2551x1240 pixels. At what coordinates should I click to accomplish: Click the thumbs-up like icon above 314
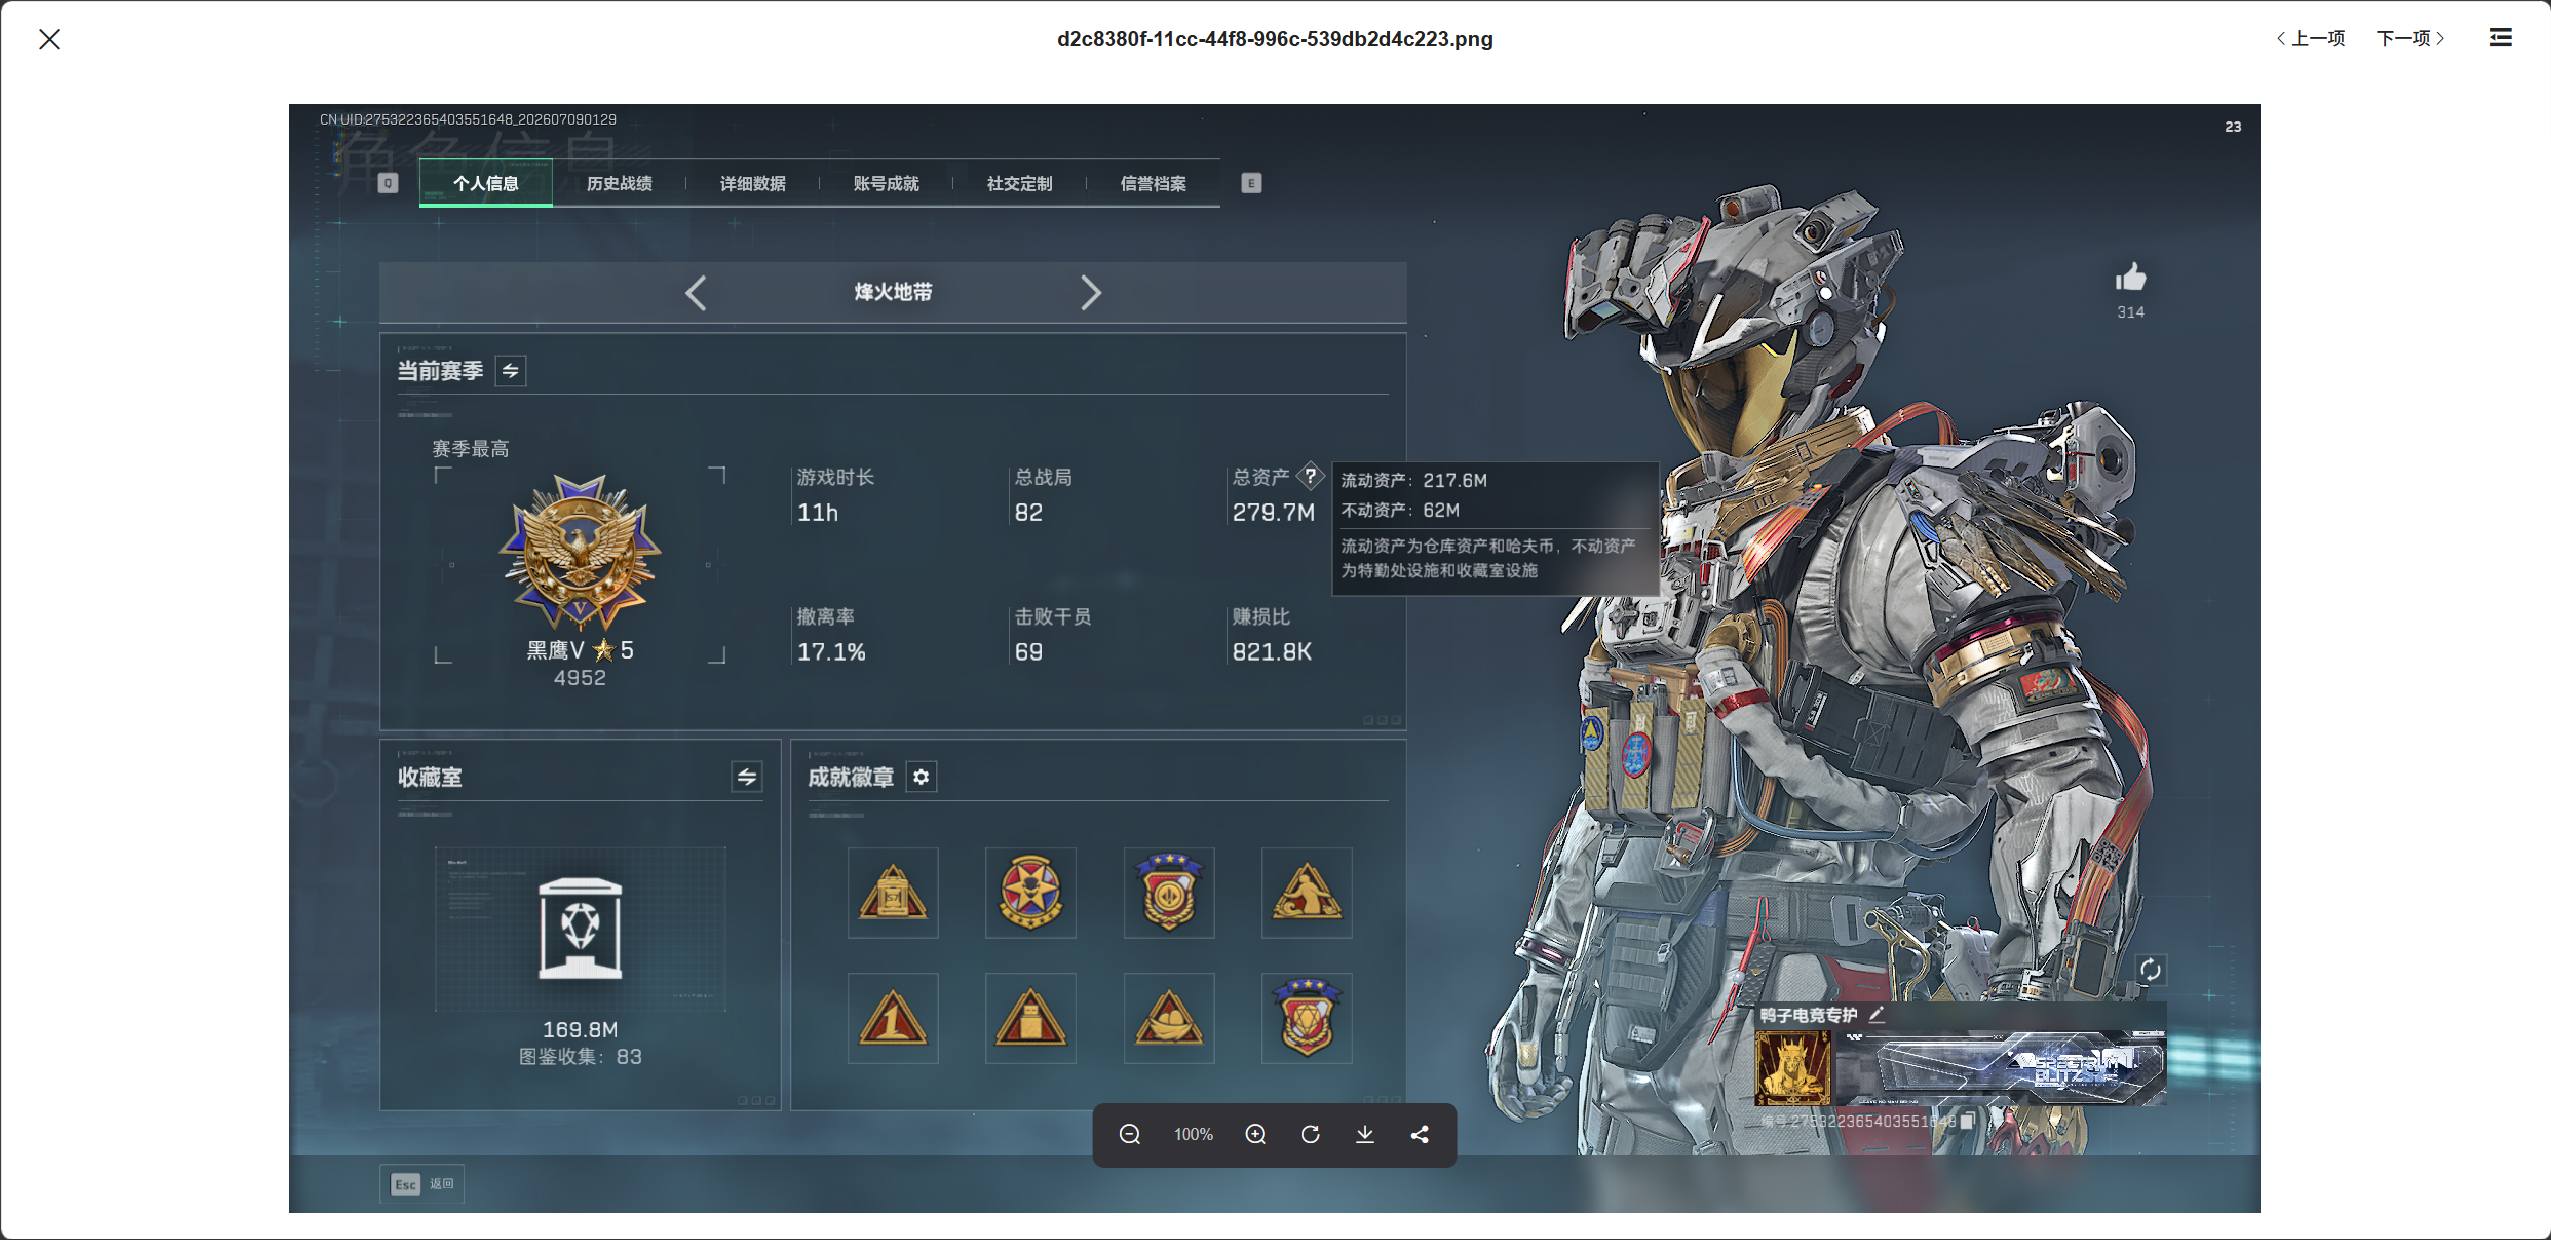(x=2131, y=277)
